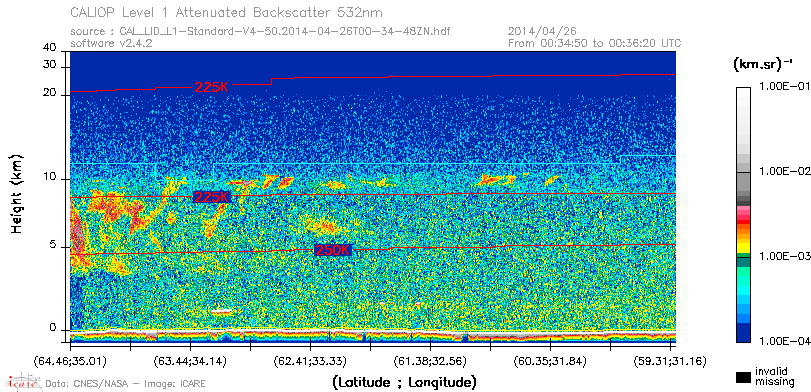Click the x-axis label (61.38;32.56)
Image resolution: width=811 pixels, height=392 pixels.
click(x=430, y=361)
